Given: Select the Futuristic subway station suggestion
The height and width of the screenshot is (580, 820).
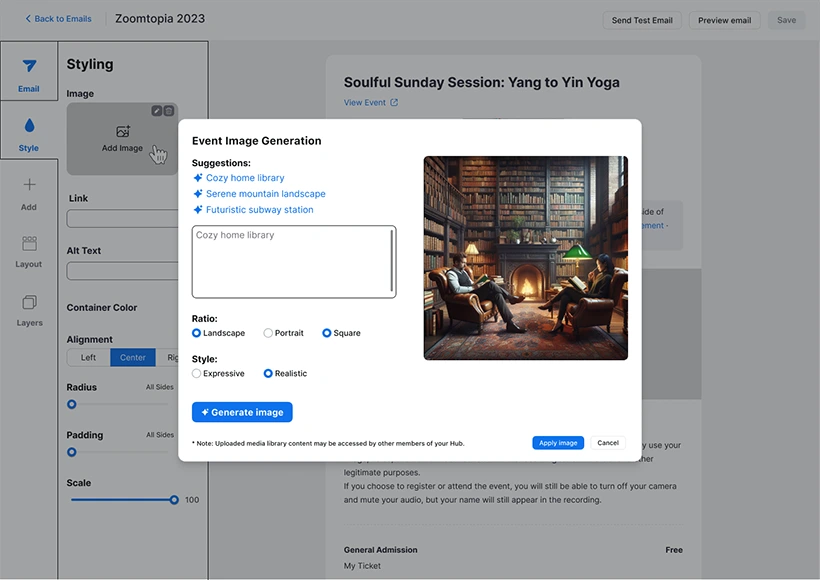Looking at the screenshot, I should 258,210.
